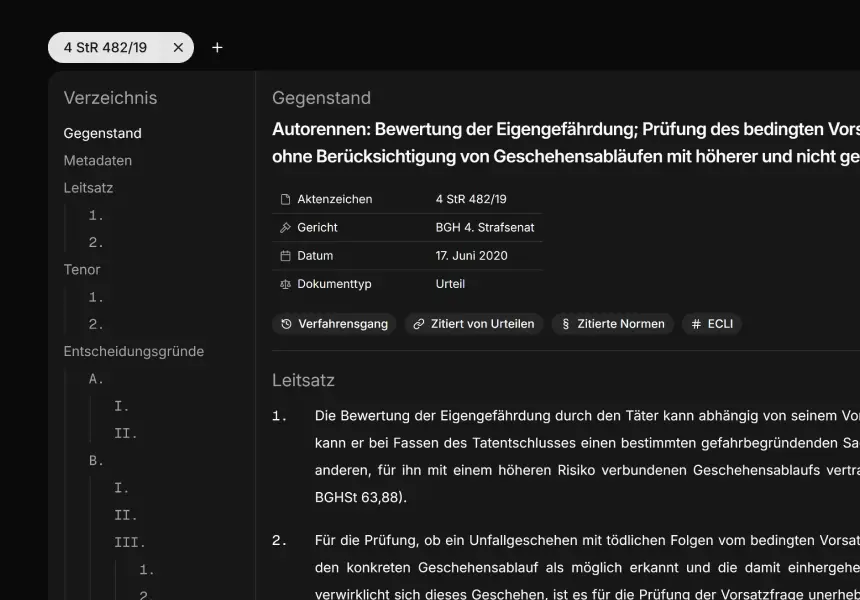
Task: Click the Aktenzeichen document icon
Action: [285, 199]
